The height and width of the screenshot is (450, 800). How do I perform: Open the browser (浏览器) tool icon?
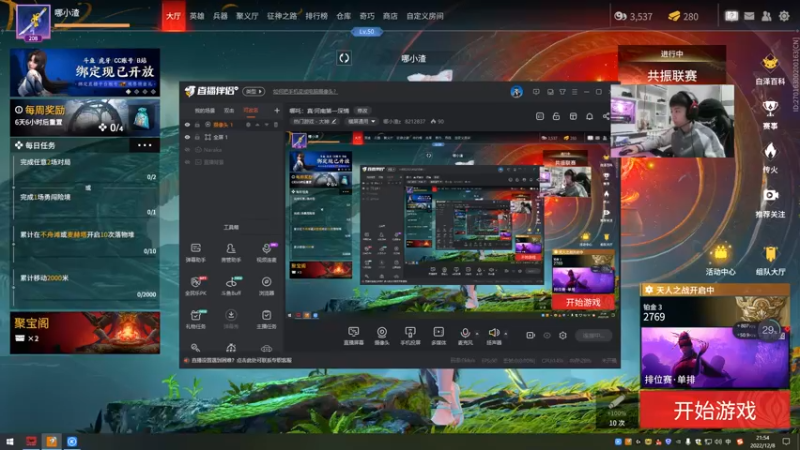point(266,286)
